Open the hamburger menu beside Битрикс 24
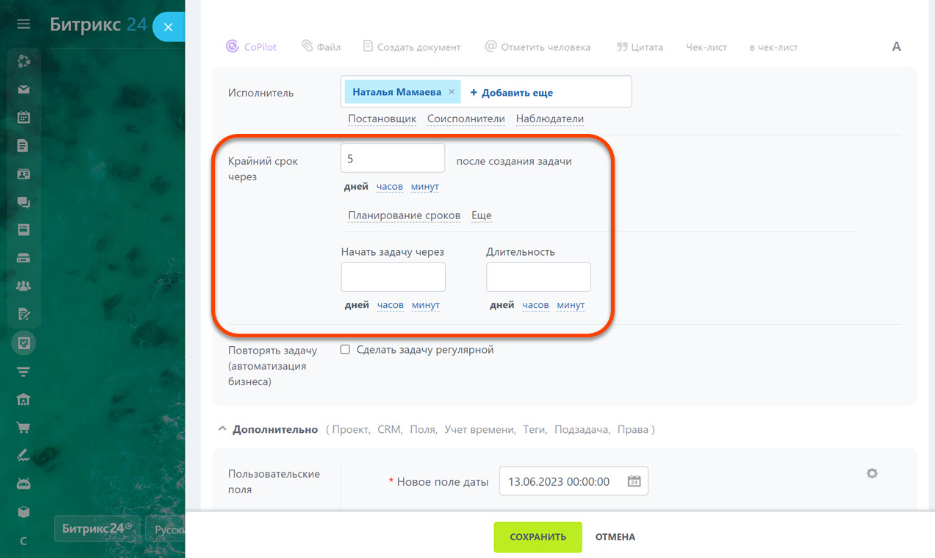 [24, 25]
